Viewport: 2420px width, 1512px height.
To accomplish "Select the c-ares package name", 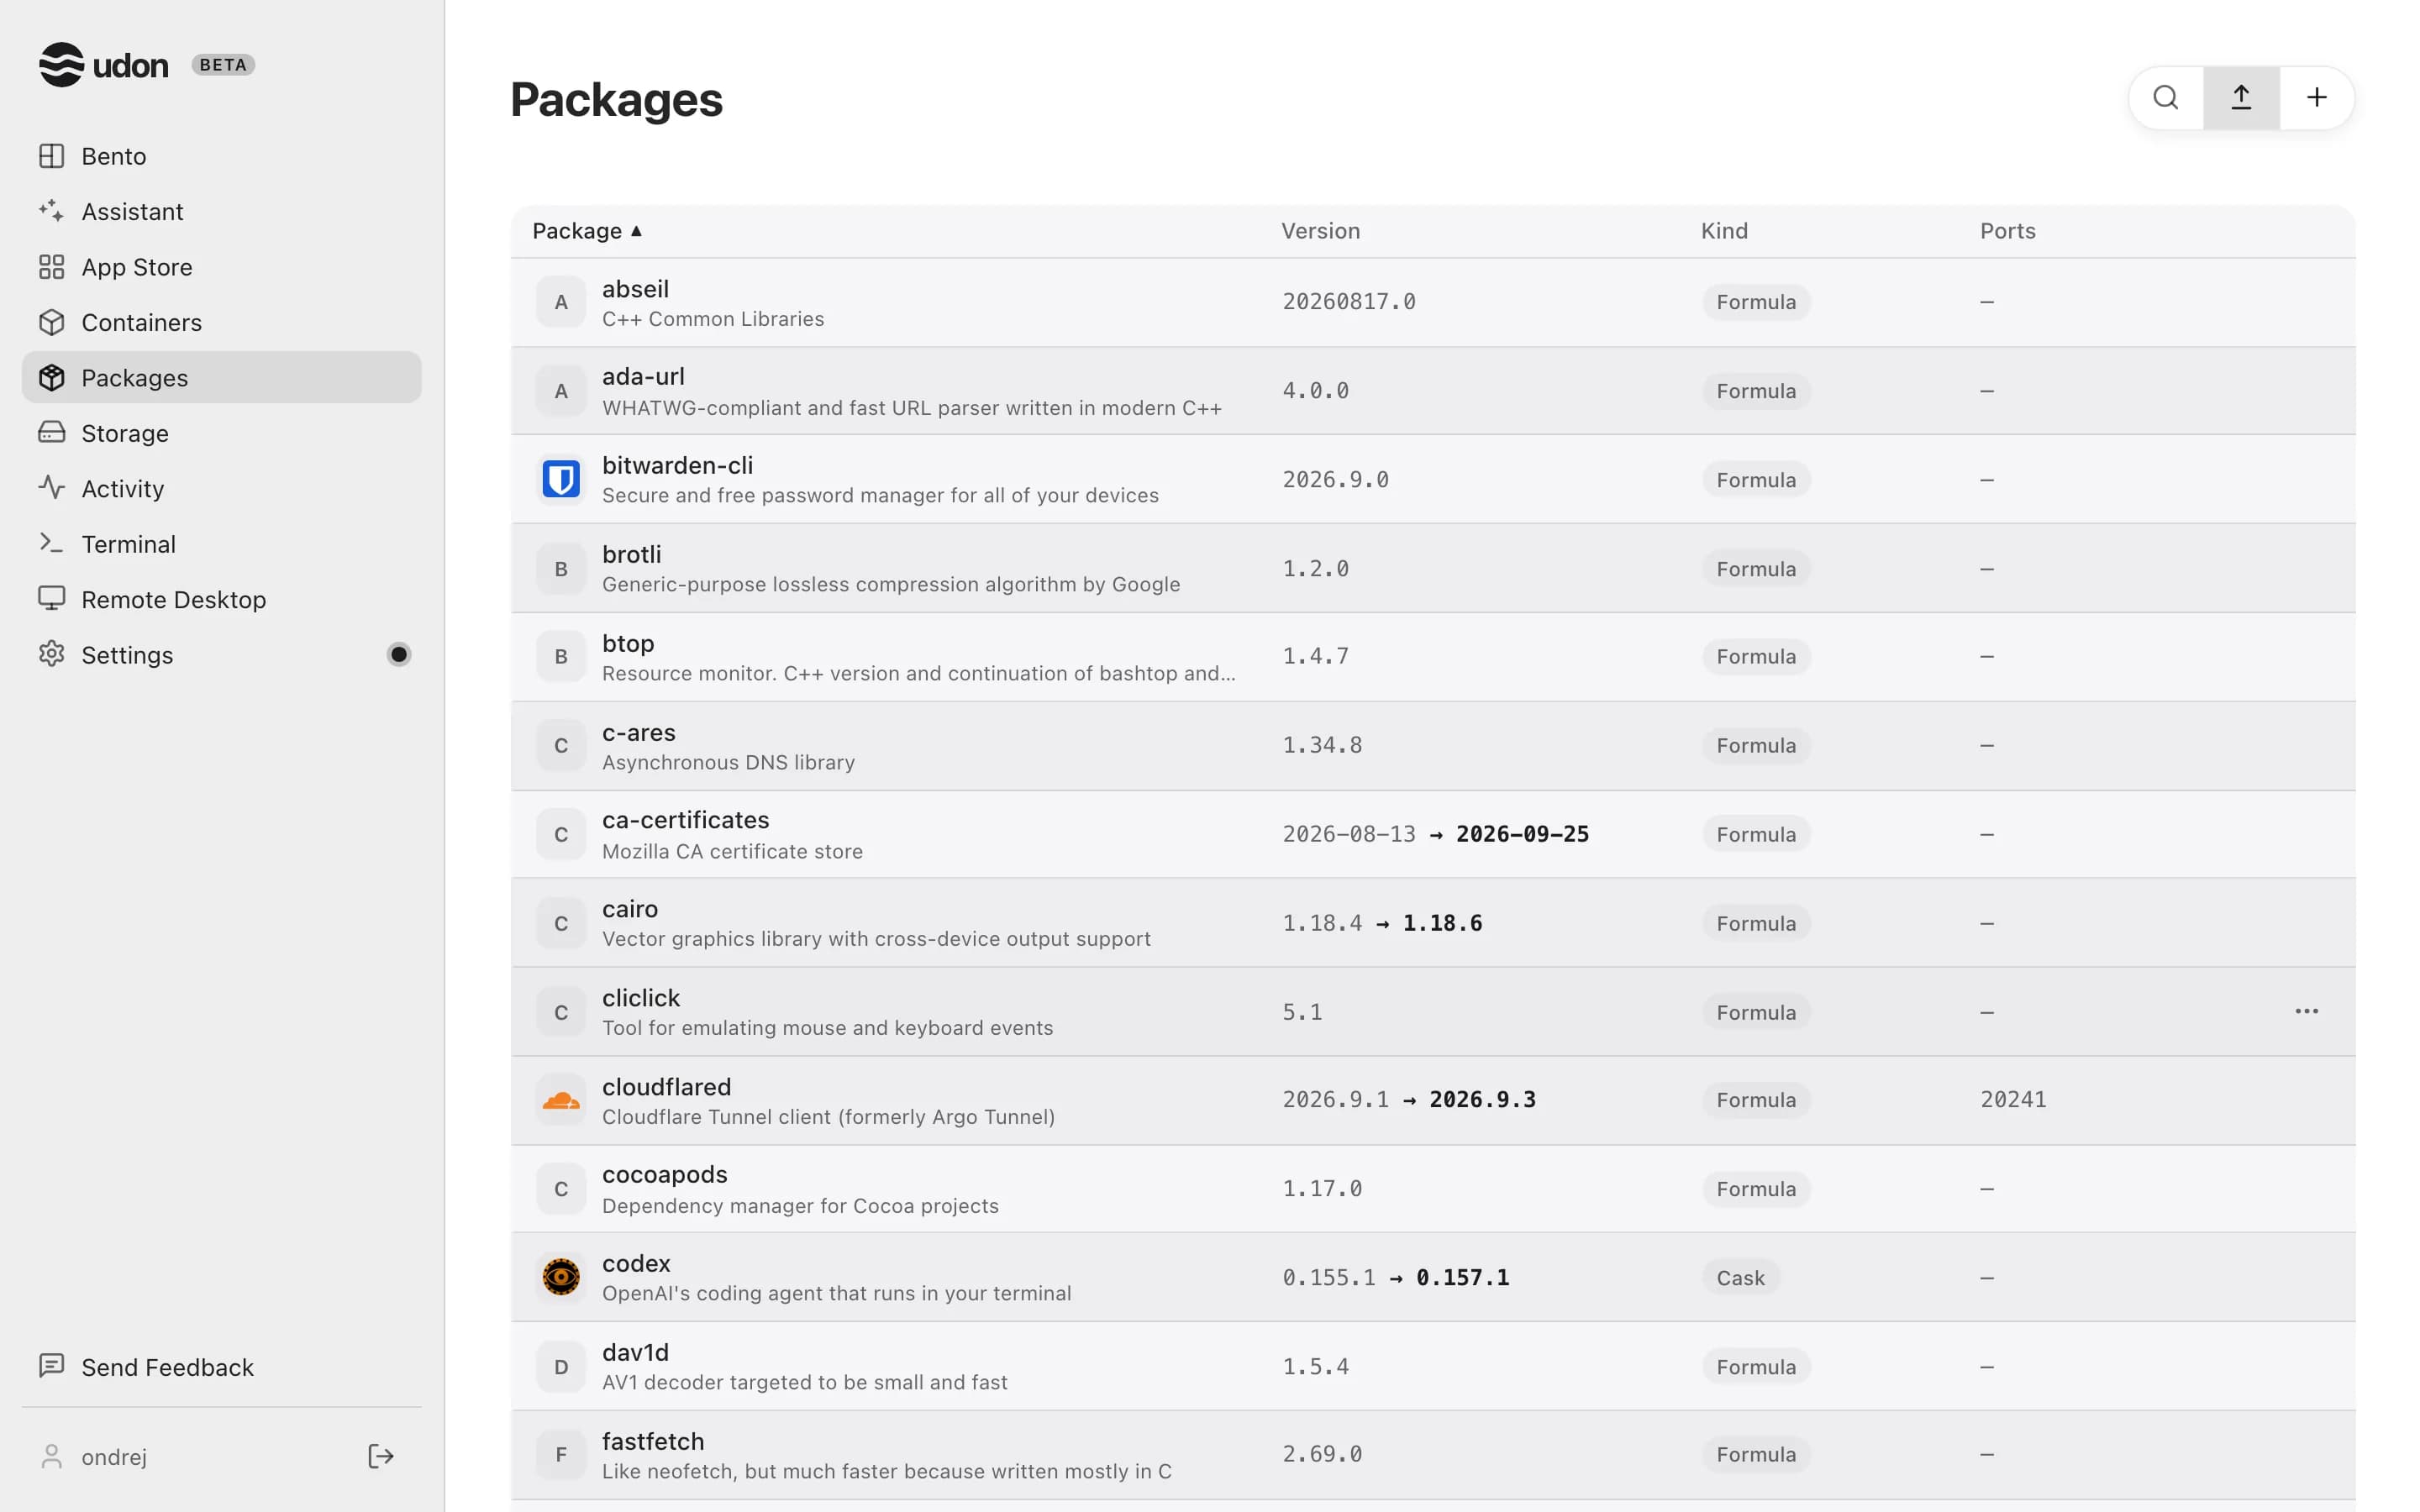I will pyautogui.click(x=638, y=733).
